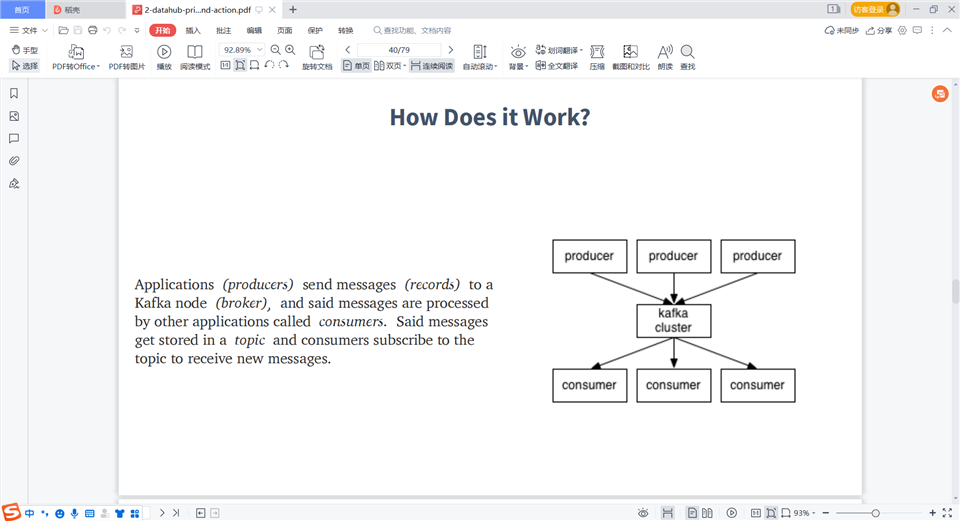Switch to the 转换 tab

coord(346,30)
